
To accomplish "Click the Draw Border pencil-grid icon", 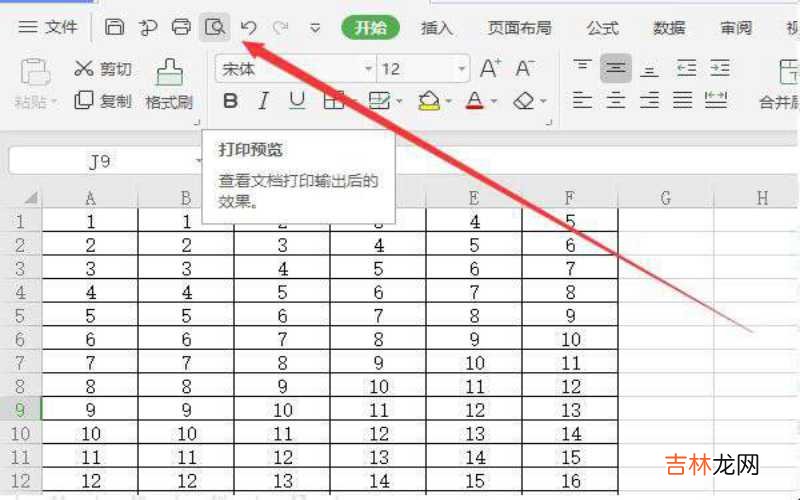I will 379,101.
